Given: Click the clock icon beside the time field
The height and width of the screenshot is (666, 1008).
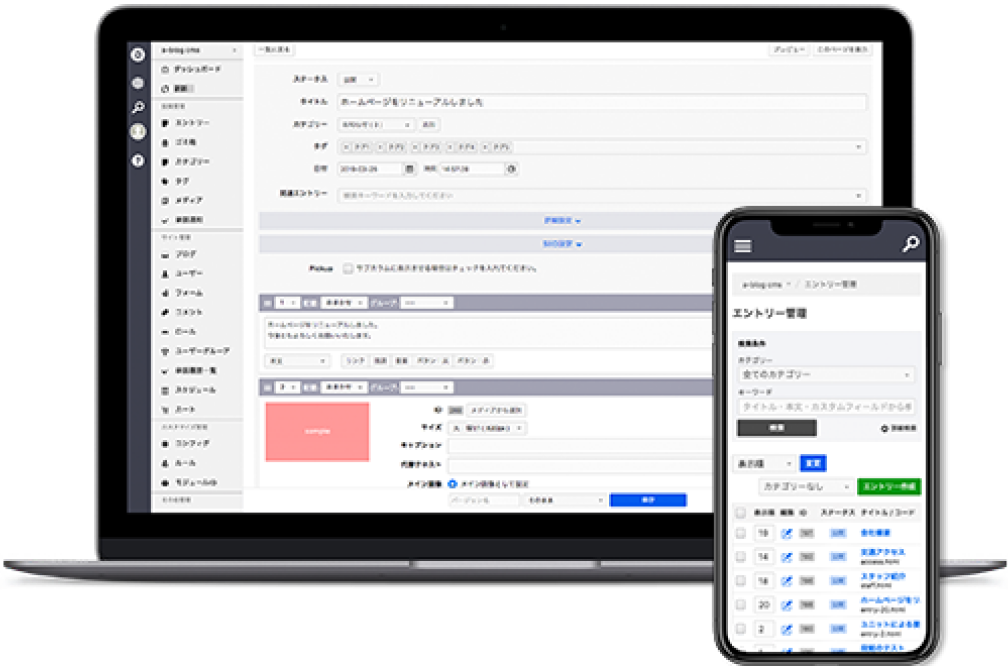Looking at the screenshot, I should (x=512, y=169).
